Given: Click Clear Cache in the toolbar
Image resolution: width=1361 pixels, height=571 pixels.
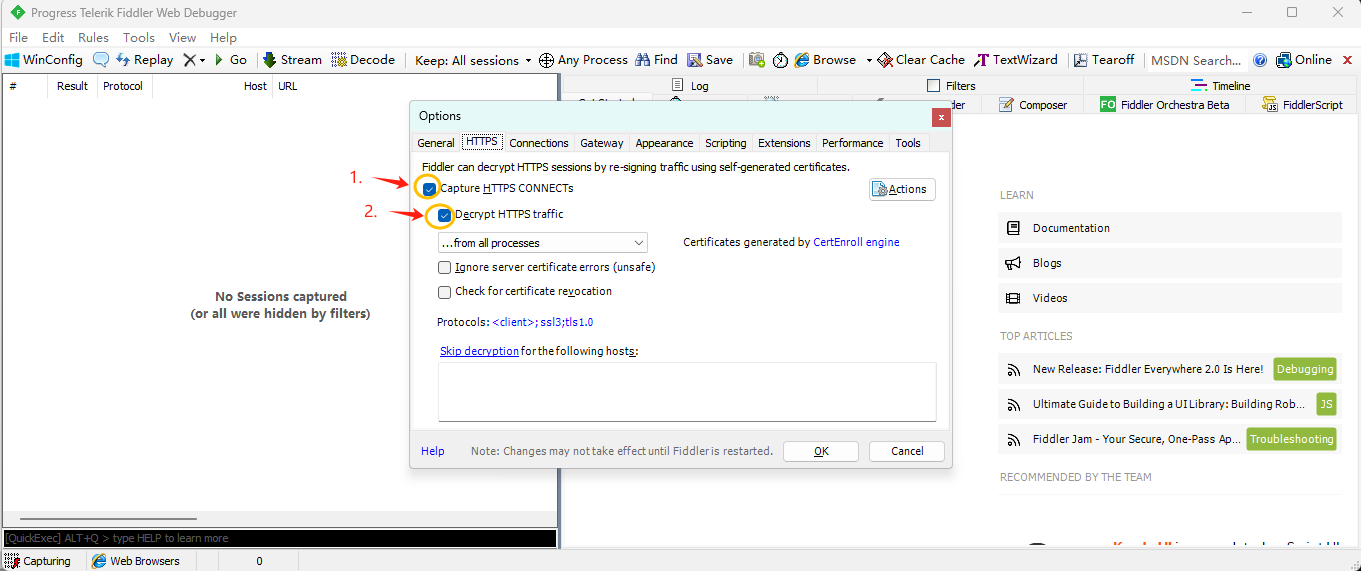Looking at the screenshot, I should (x=921, y=60).
